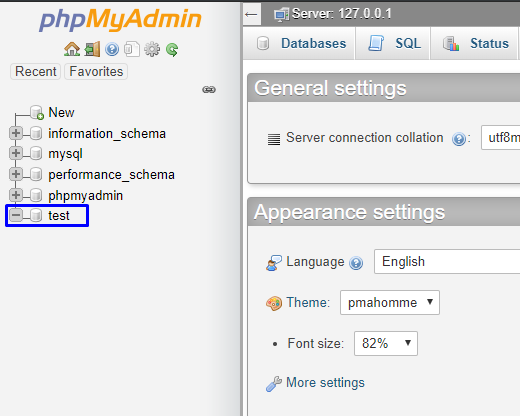Click the phpMyAdmin logo
Image resolution: width=520 pixels, height=416 pixels.
(x=120, y=19)
